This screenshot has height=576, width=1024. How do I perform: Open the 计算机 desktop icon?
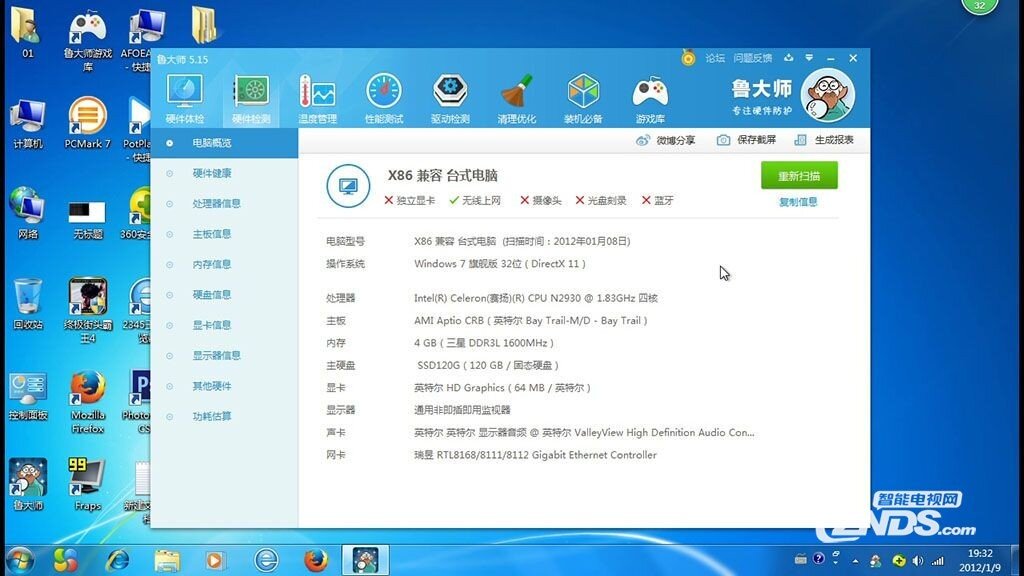[x=28, y=125]
